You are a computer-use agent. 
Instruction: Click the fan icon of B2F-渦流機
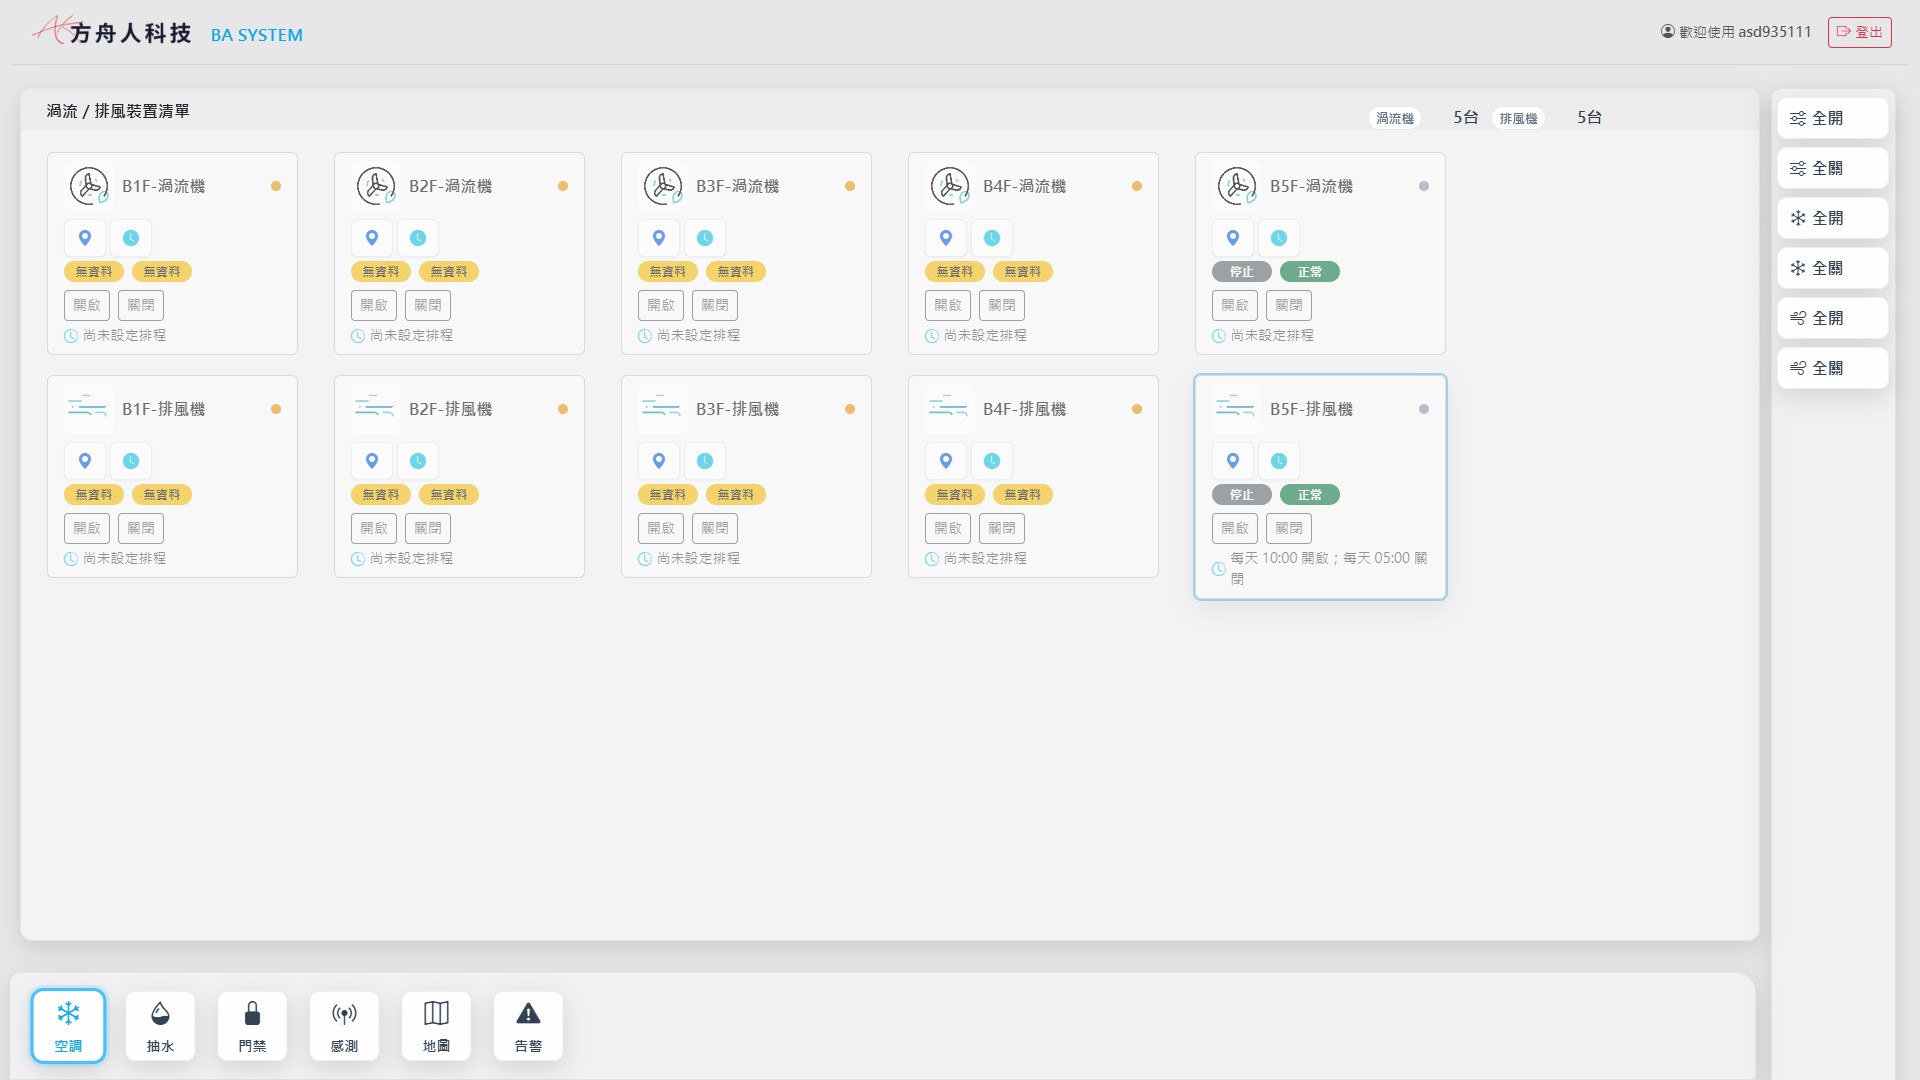click(376, 186)
